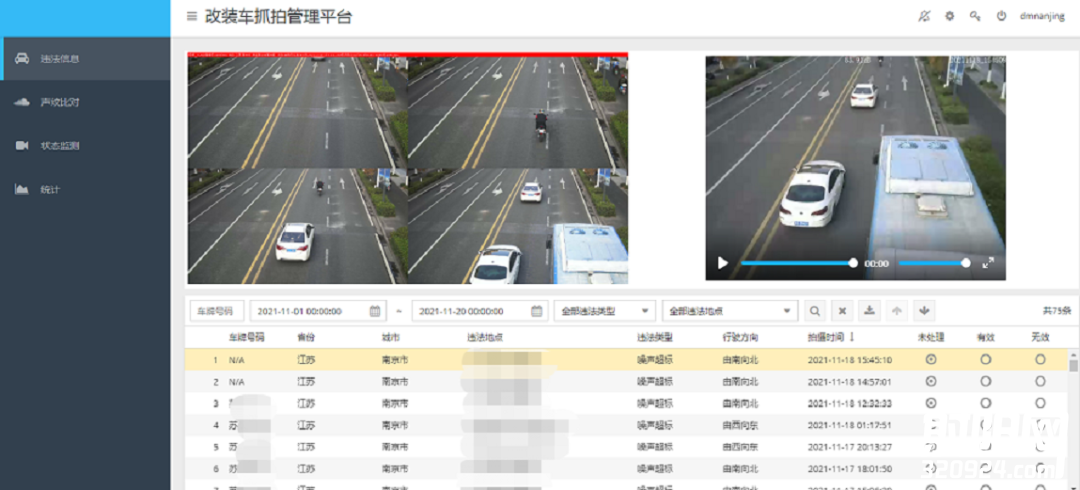
Task: Go to next record with down arrow
Action: tap(924, 311)
